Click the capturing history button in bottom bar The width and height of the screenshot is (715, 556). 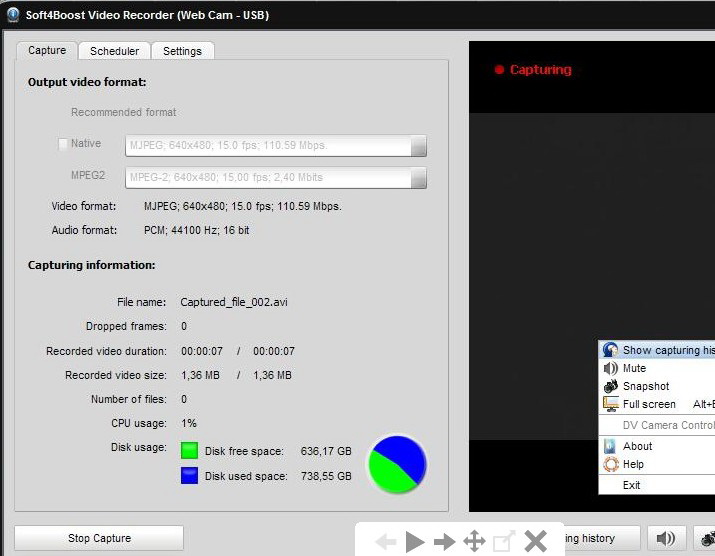602,538
